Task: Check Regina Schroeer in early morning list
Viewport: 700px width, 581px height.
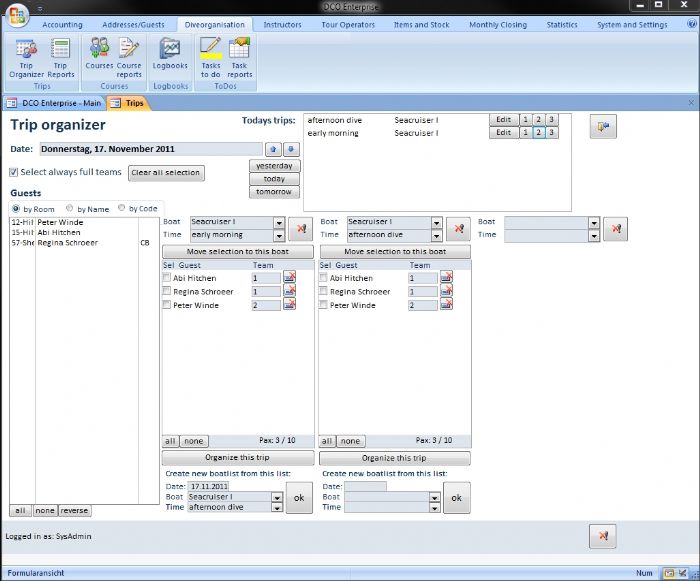Action: tap(167, 291)
